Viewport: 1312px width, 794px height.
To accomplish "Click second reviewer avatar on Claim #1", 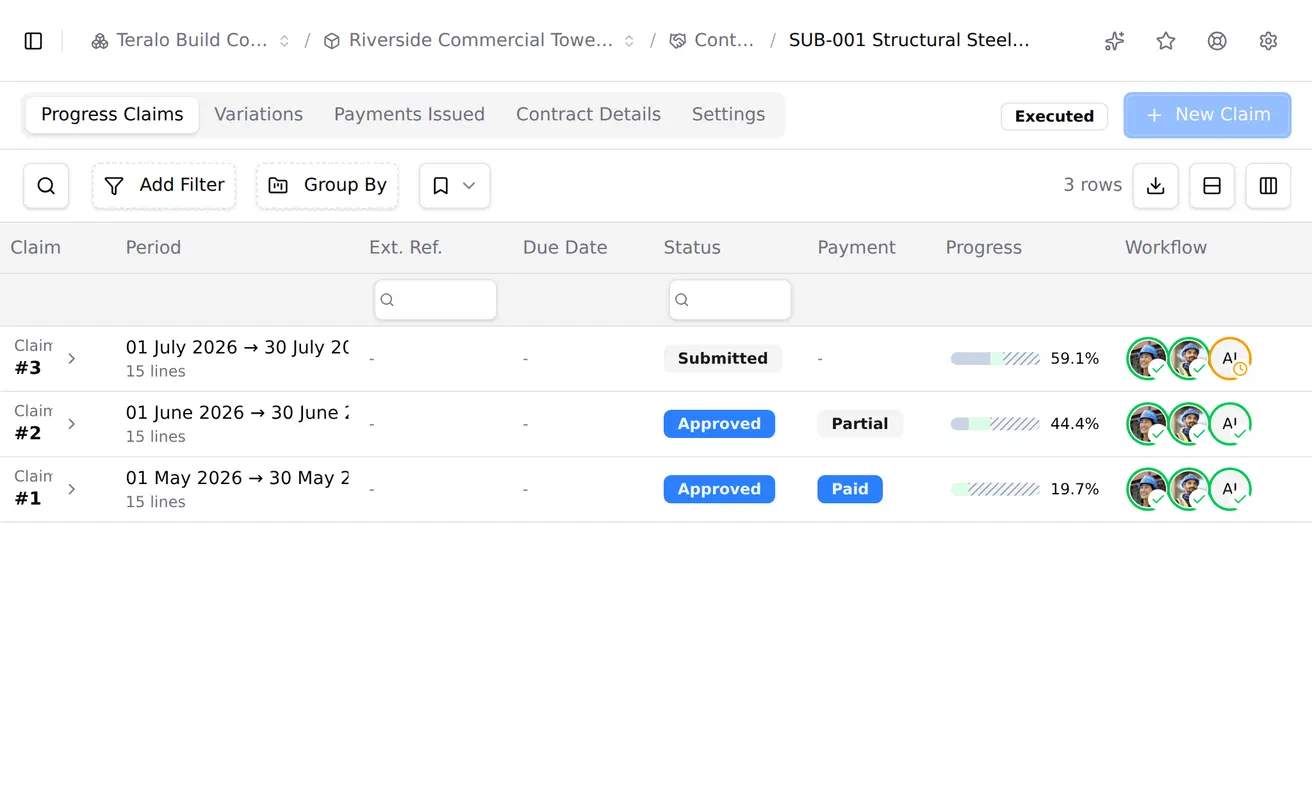I will (x=1189, y=489).
